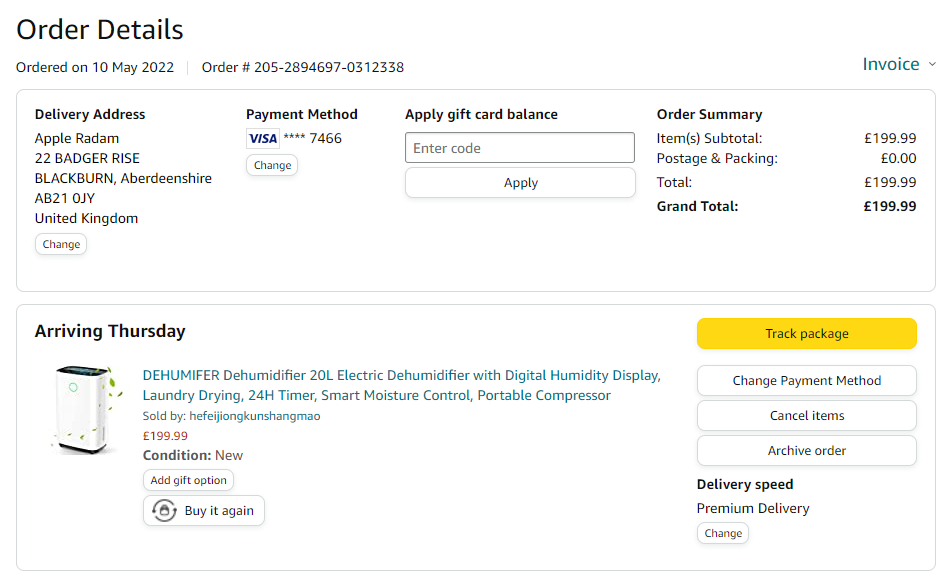Visit seller hefeijiongkunshangmao's page

(254, 416)
